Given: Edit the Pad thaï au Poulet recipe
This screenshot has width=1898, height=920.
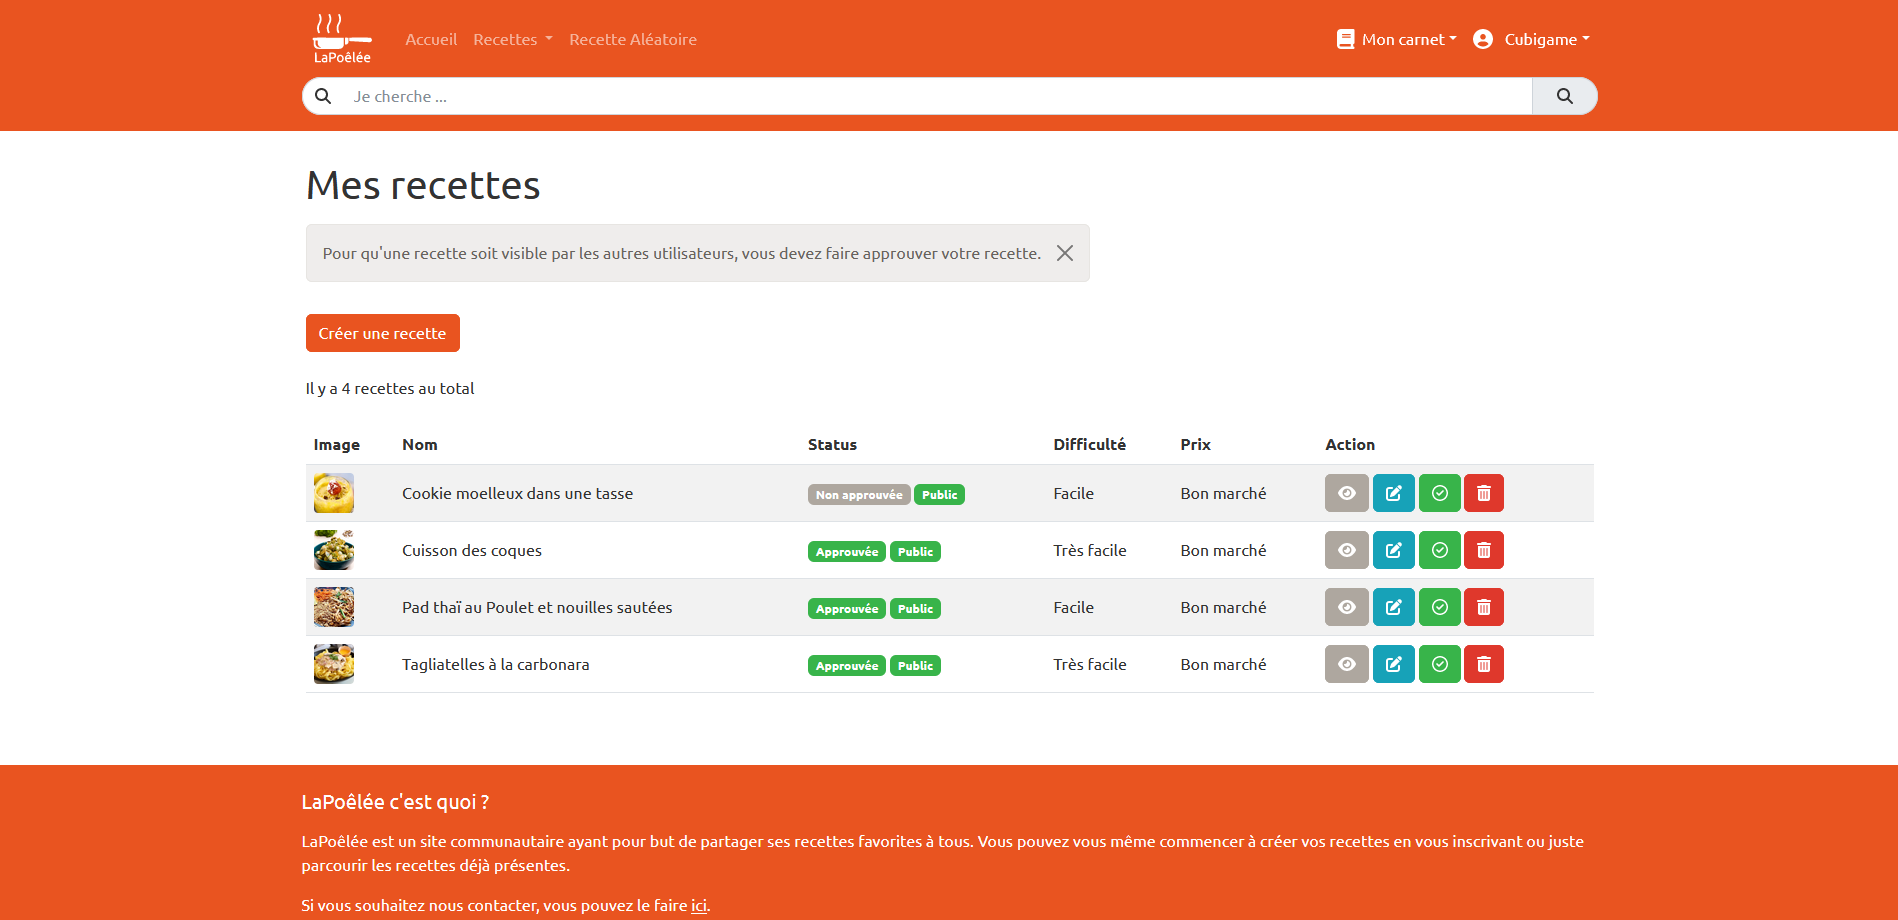Looking at the screenshot, I should (x=1393, y=607).
